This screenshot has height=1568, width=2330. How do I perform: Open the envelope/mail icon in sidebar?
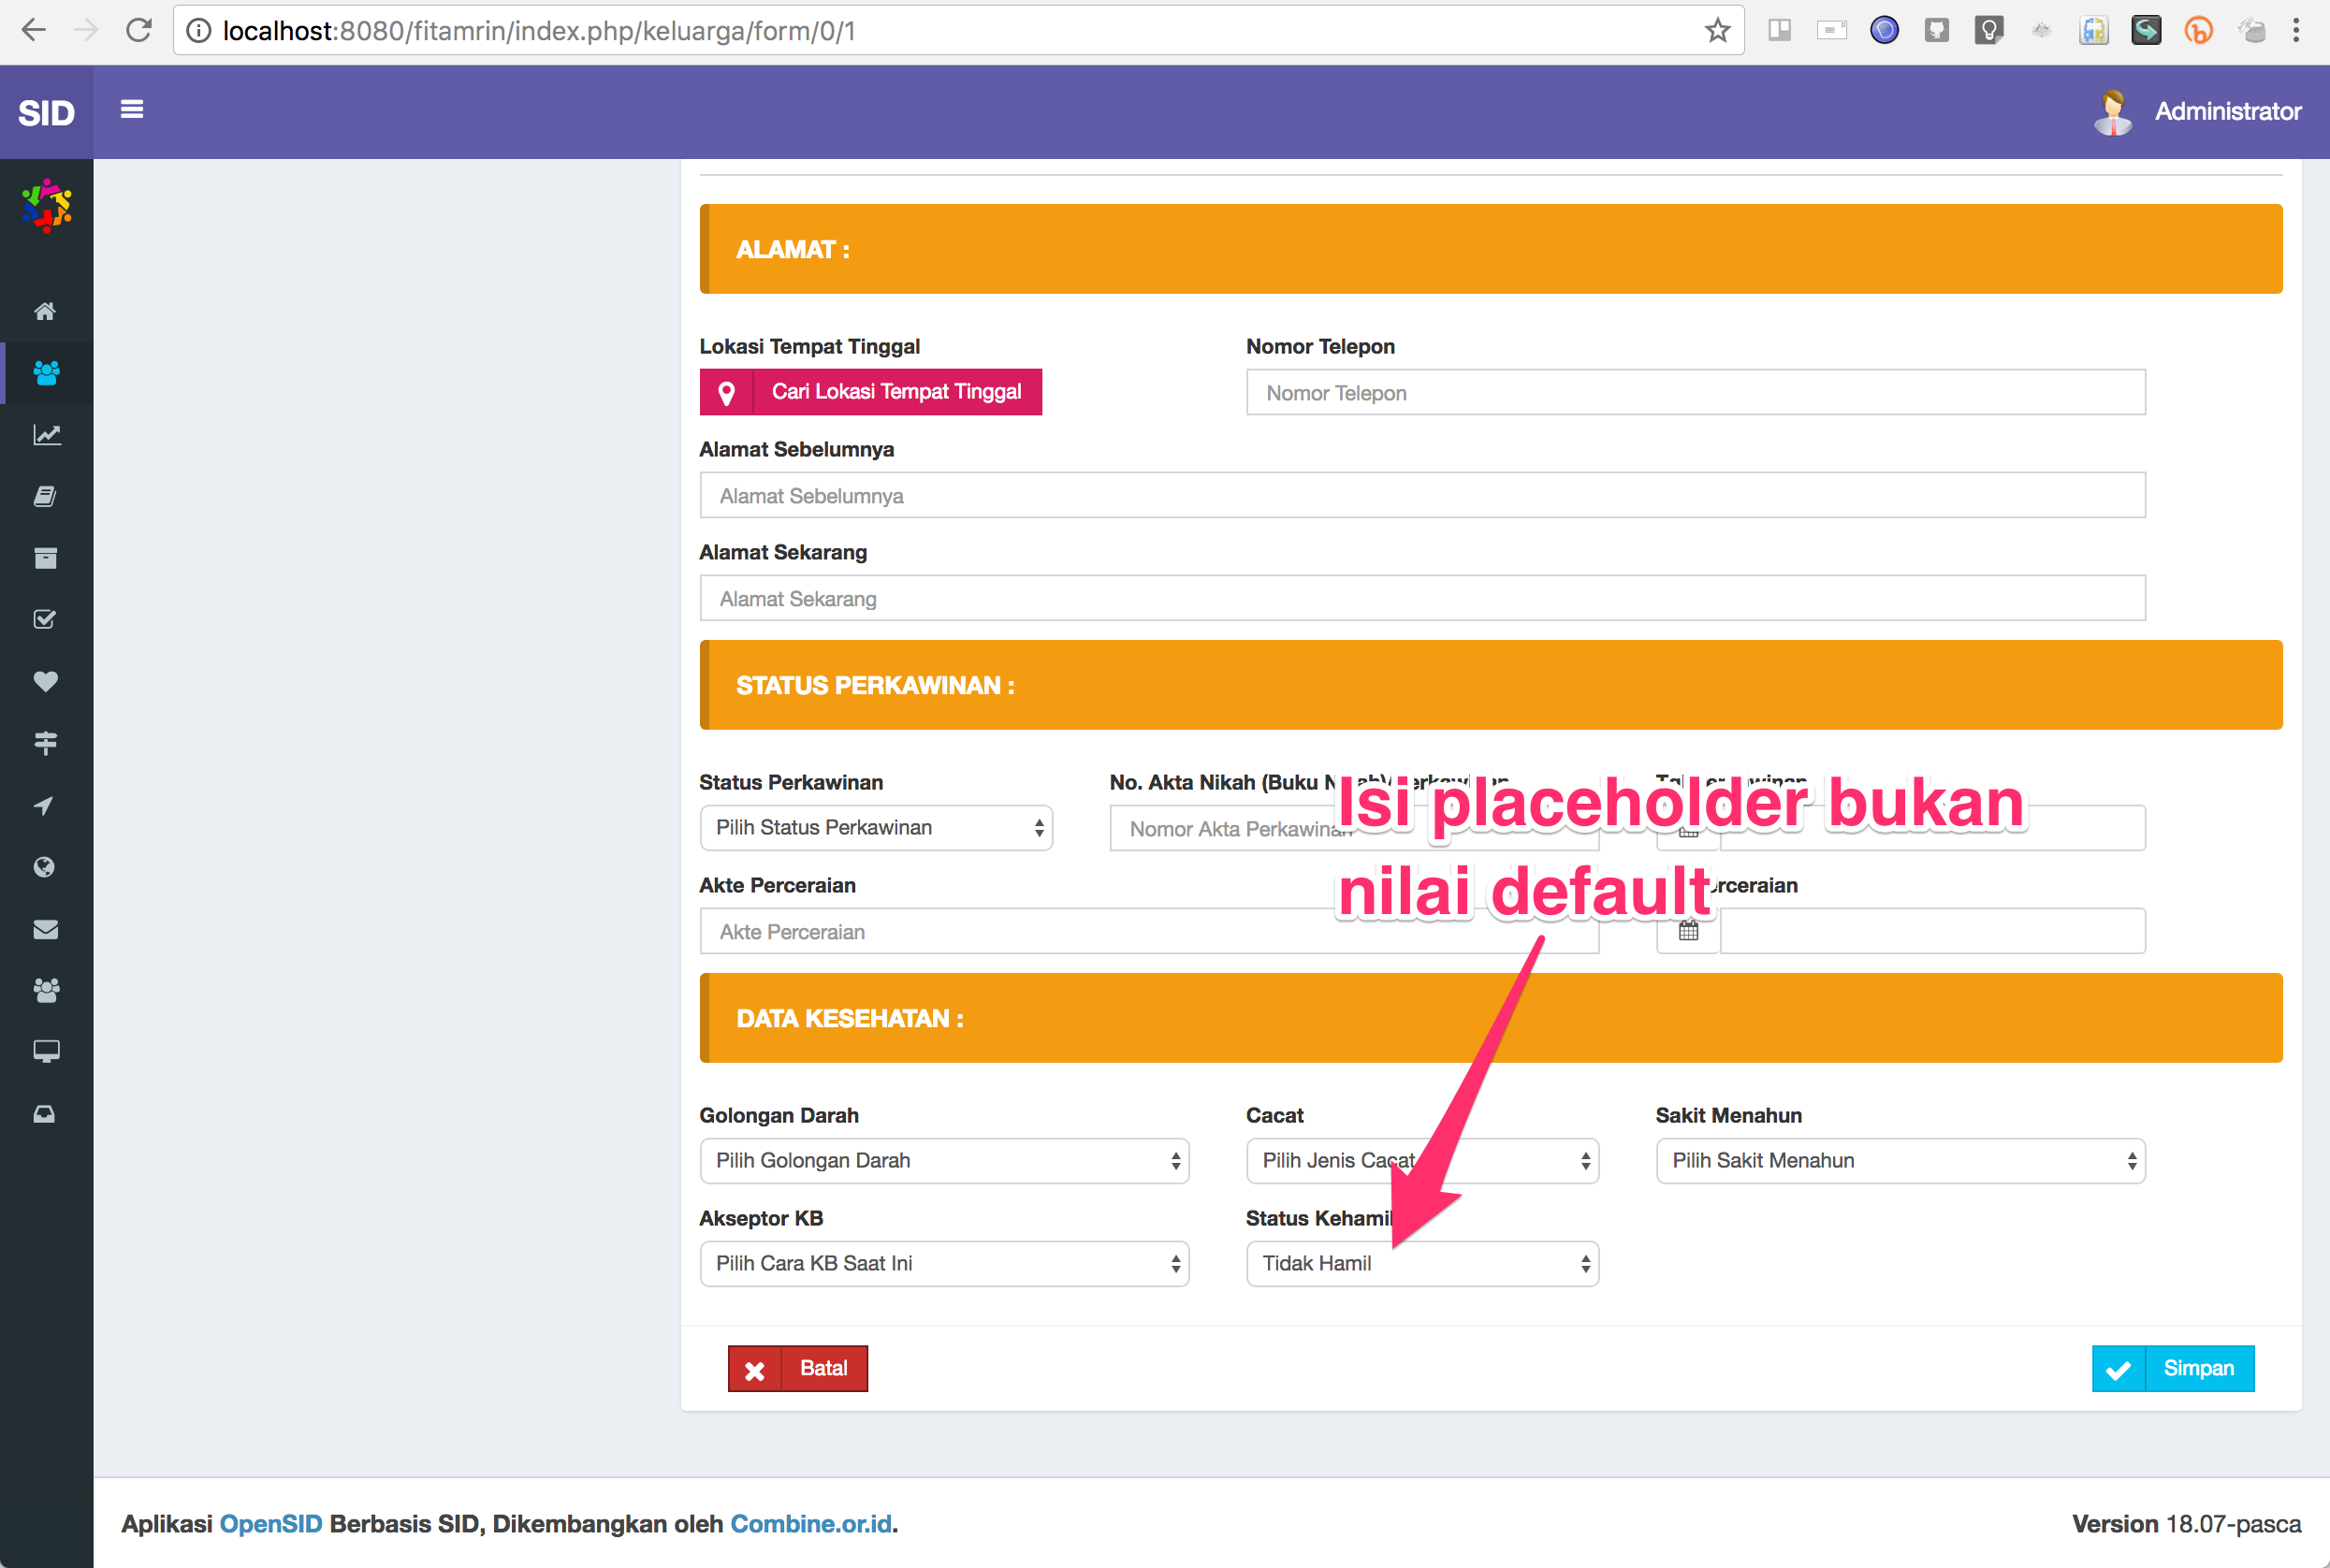click(x=45, y=929)
